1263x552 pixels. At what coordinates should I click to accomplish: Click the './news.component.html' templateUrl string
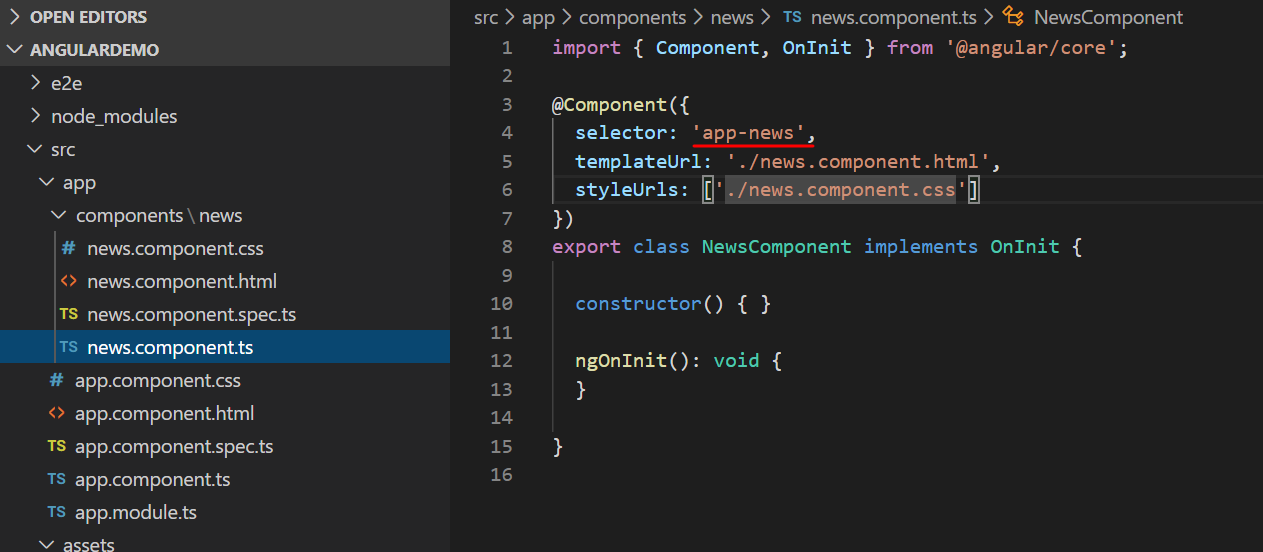pyautogui.click(x=858, y=161)
